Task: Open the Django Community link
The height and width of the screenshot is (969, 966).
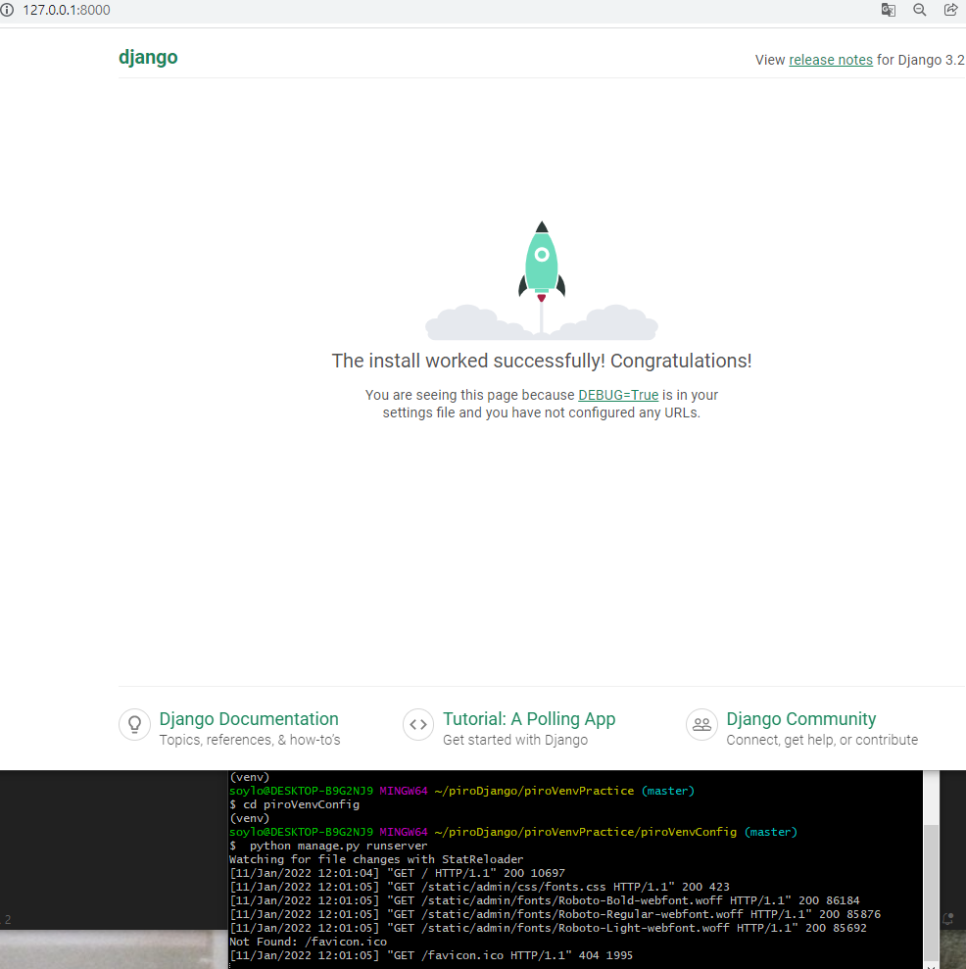Action: [x=801, y=719]
